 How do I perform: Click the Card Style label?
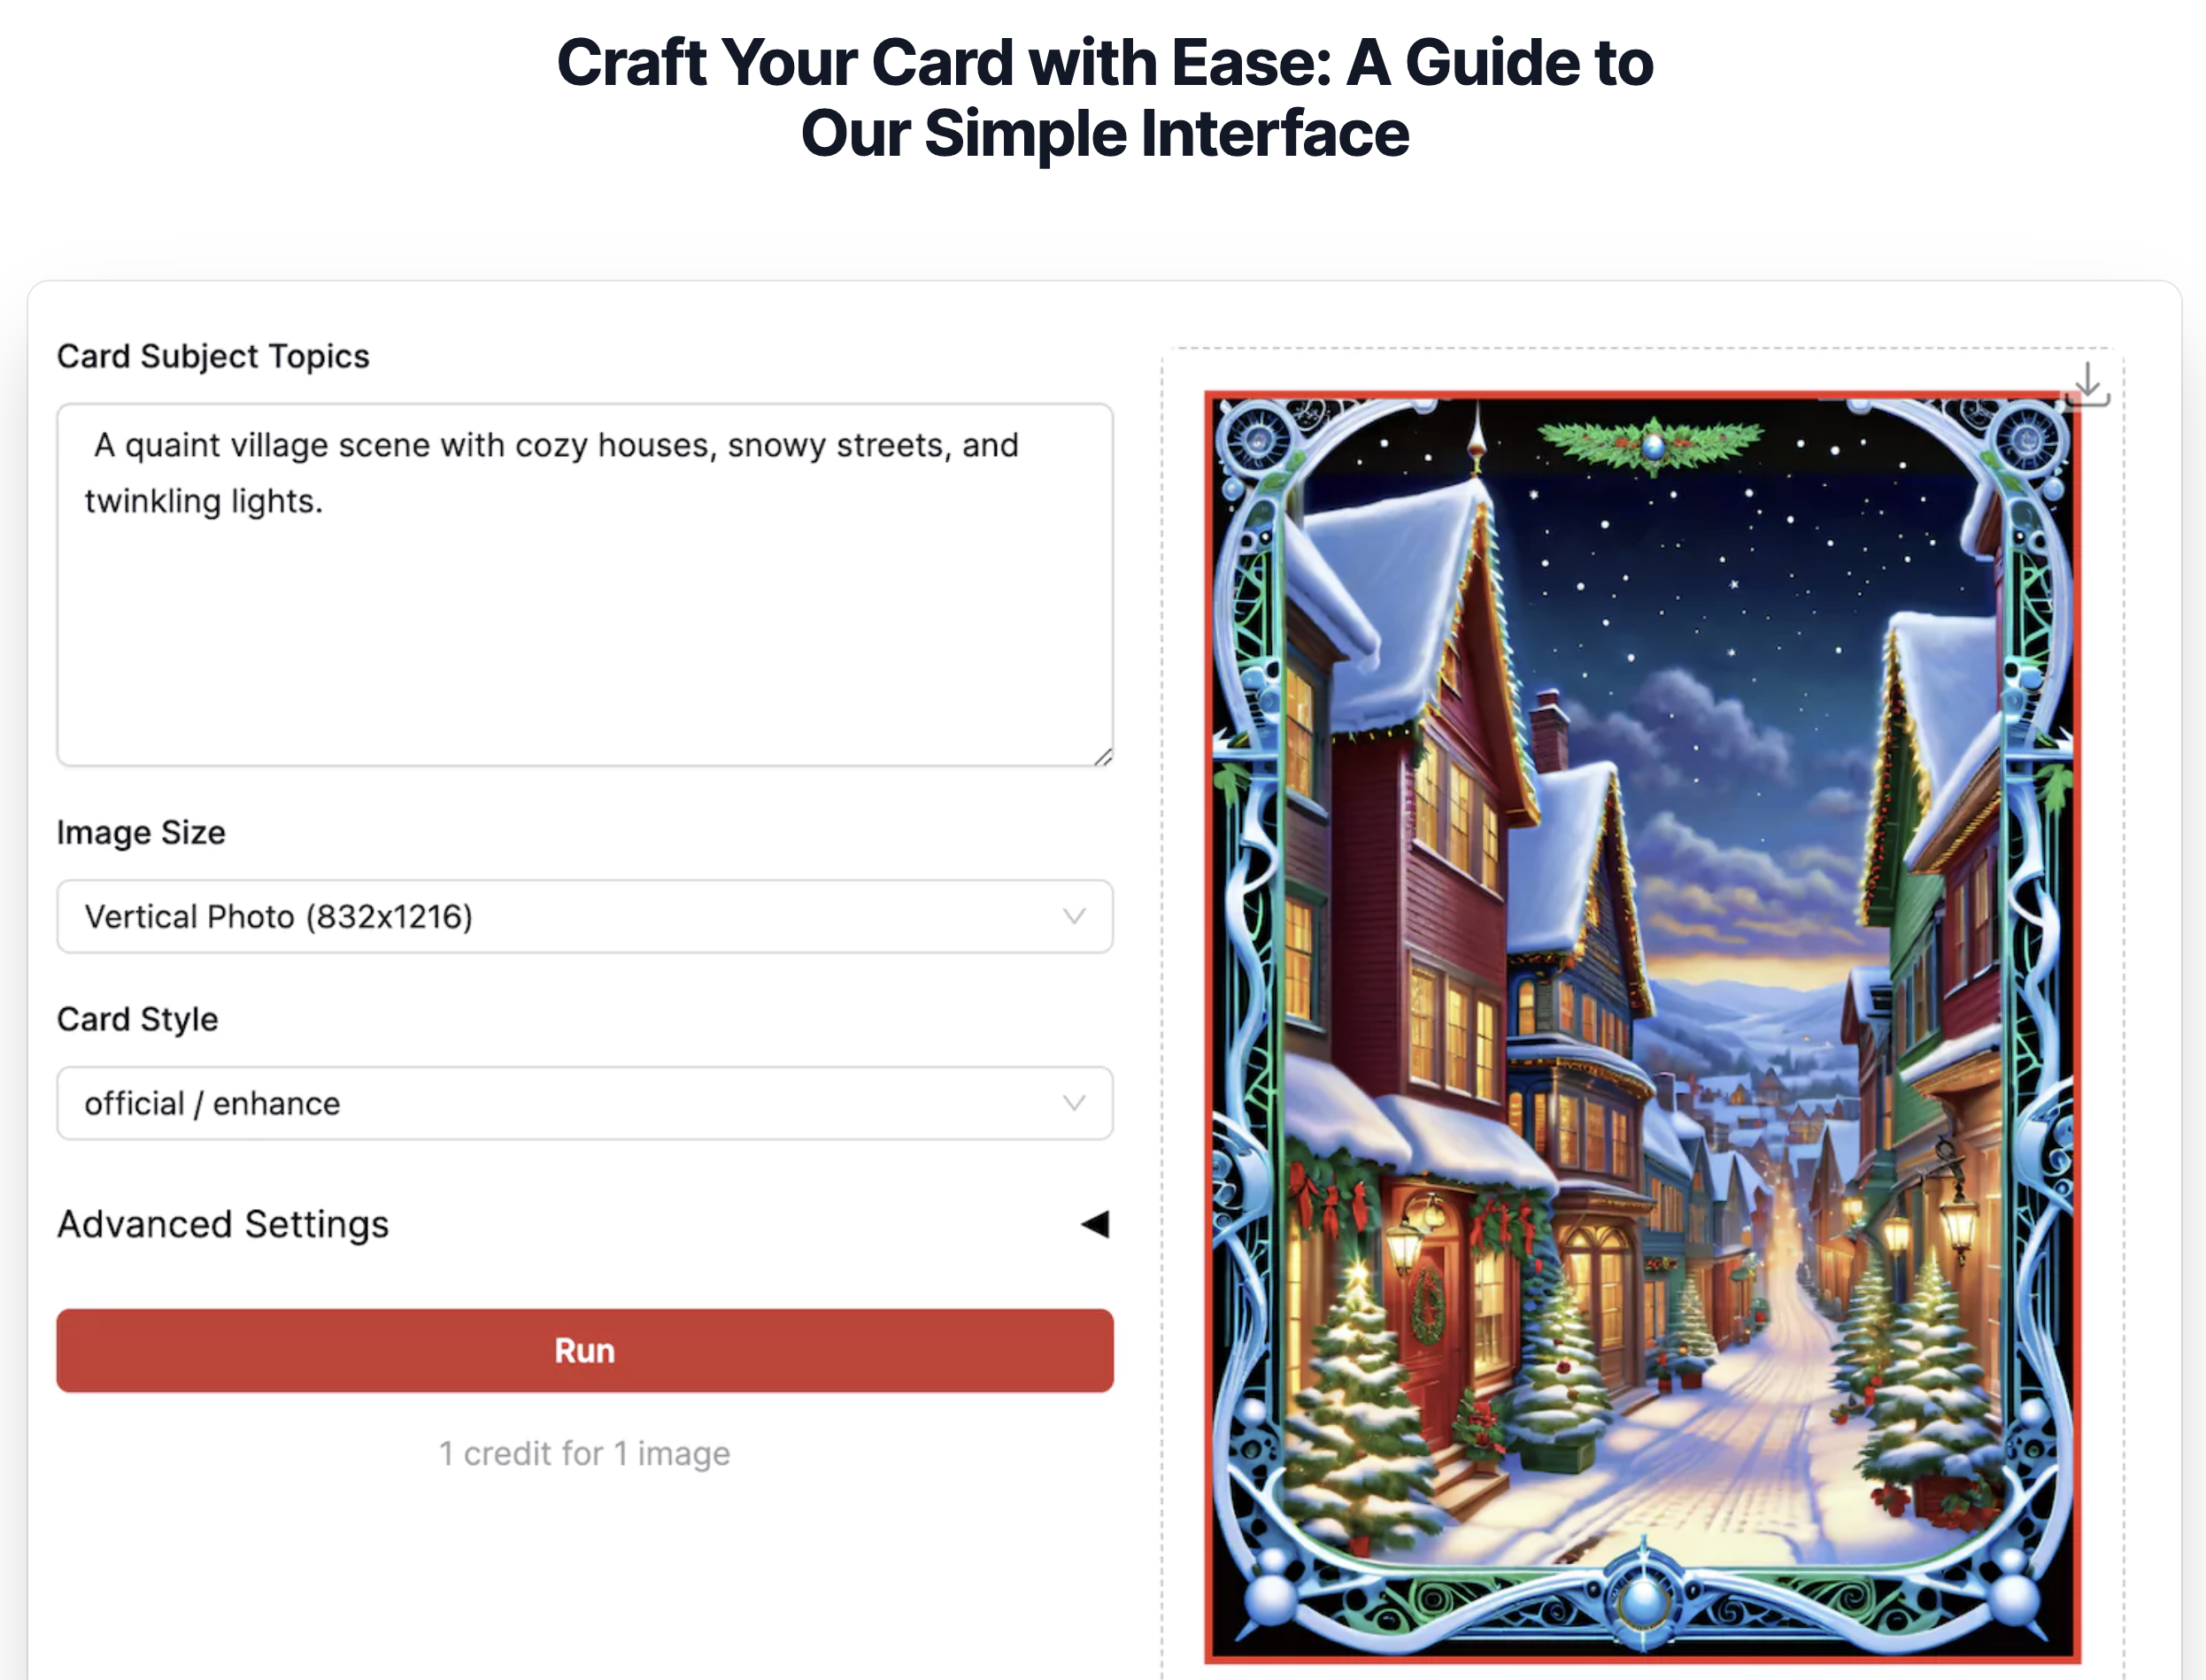pos(137,1019)
